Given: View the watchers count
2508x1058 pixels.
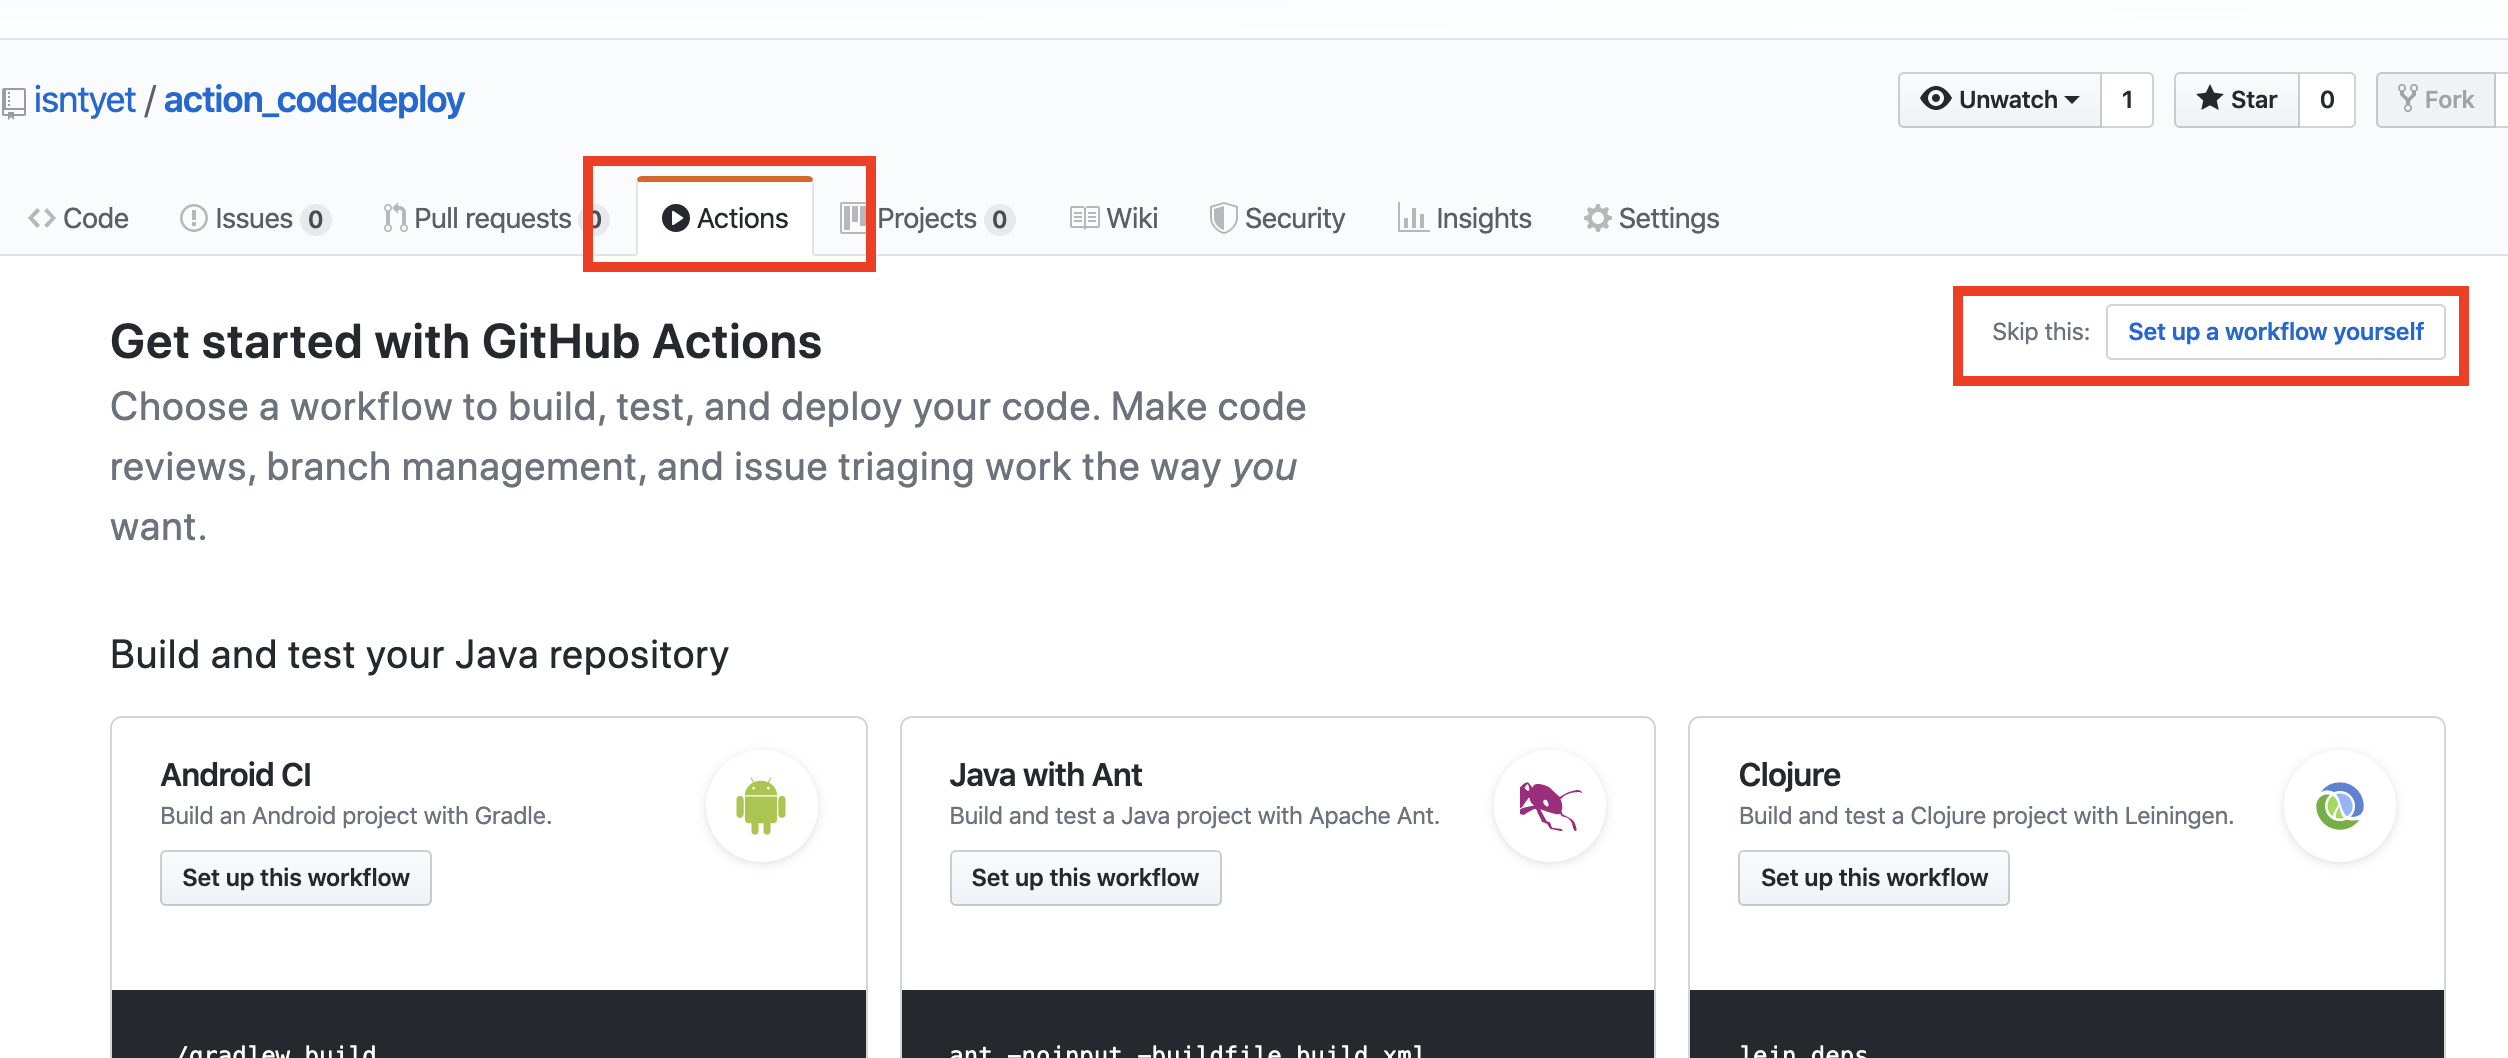Looking at the screenshot, I should (x=2127, y=100).
